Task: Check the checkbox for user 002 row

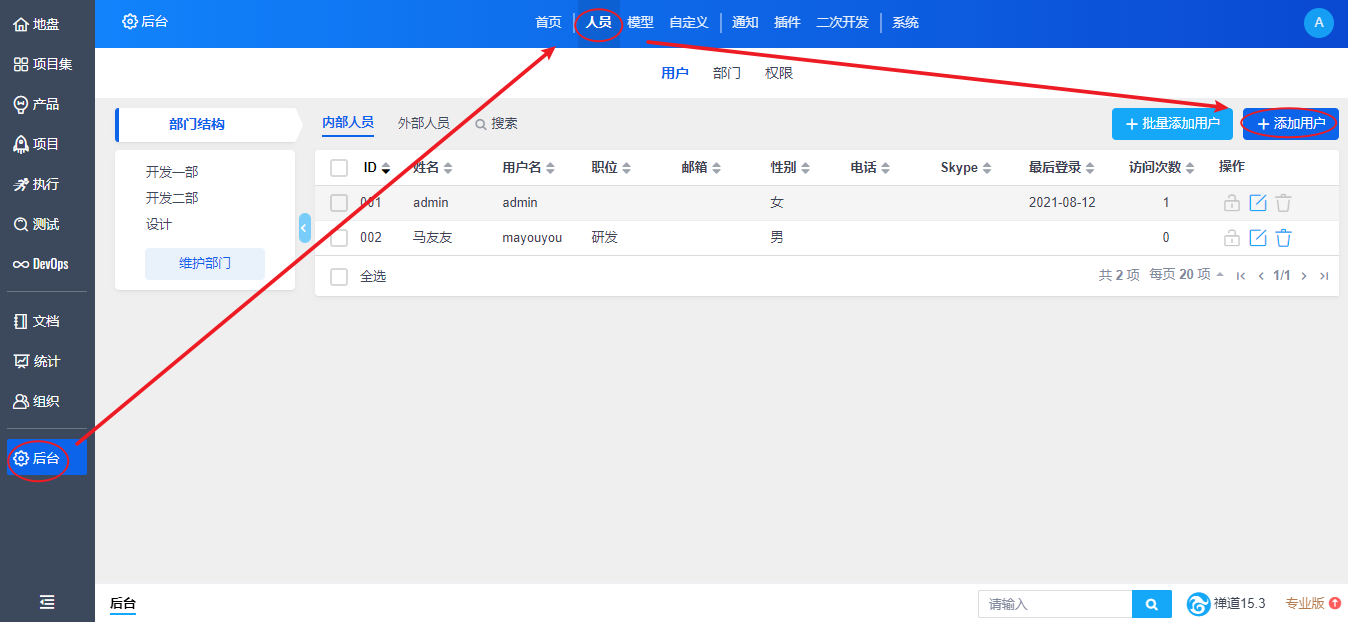Action: click(x=339, y=238)
